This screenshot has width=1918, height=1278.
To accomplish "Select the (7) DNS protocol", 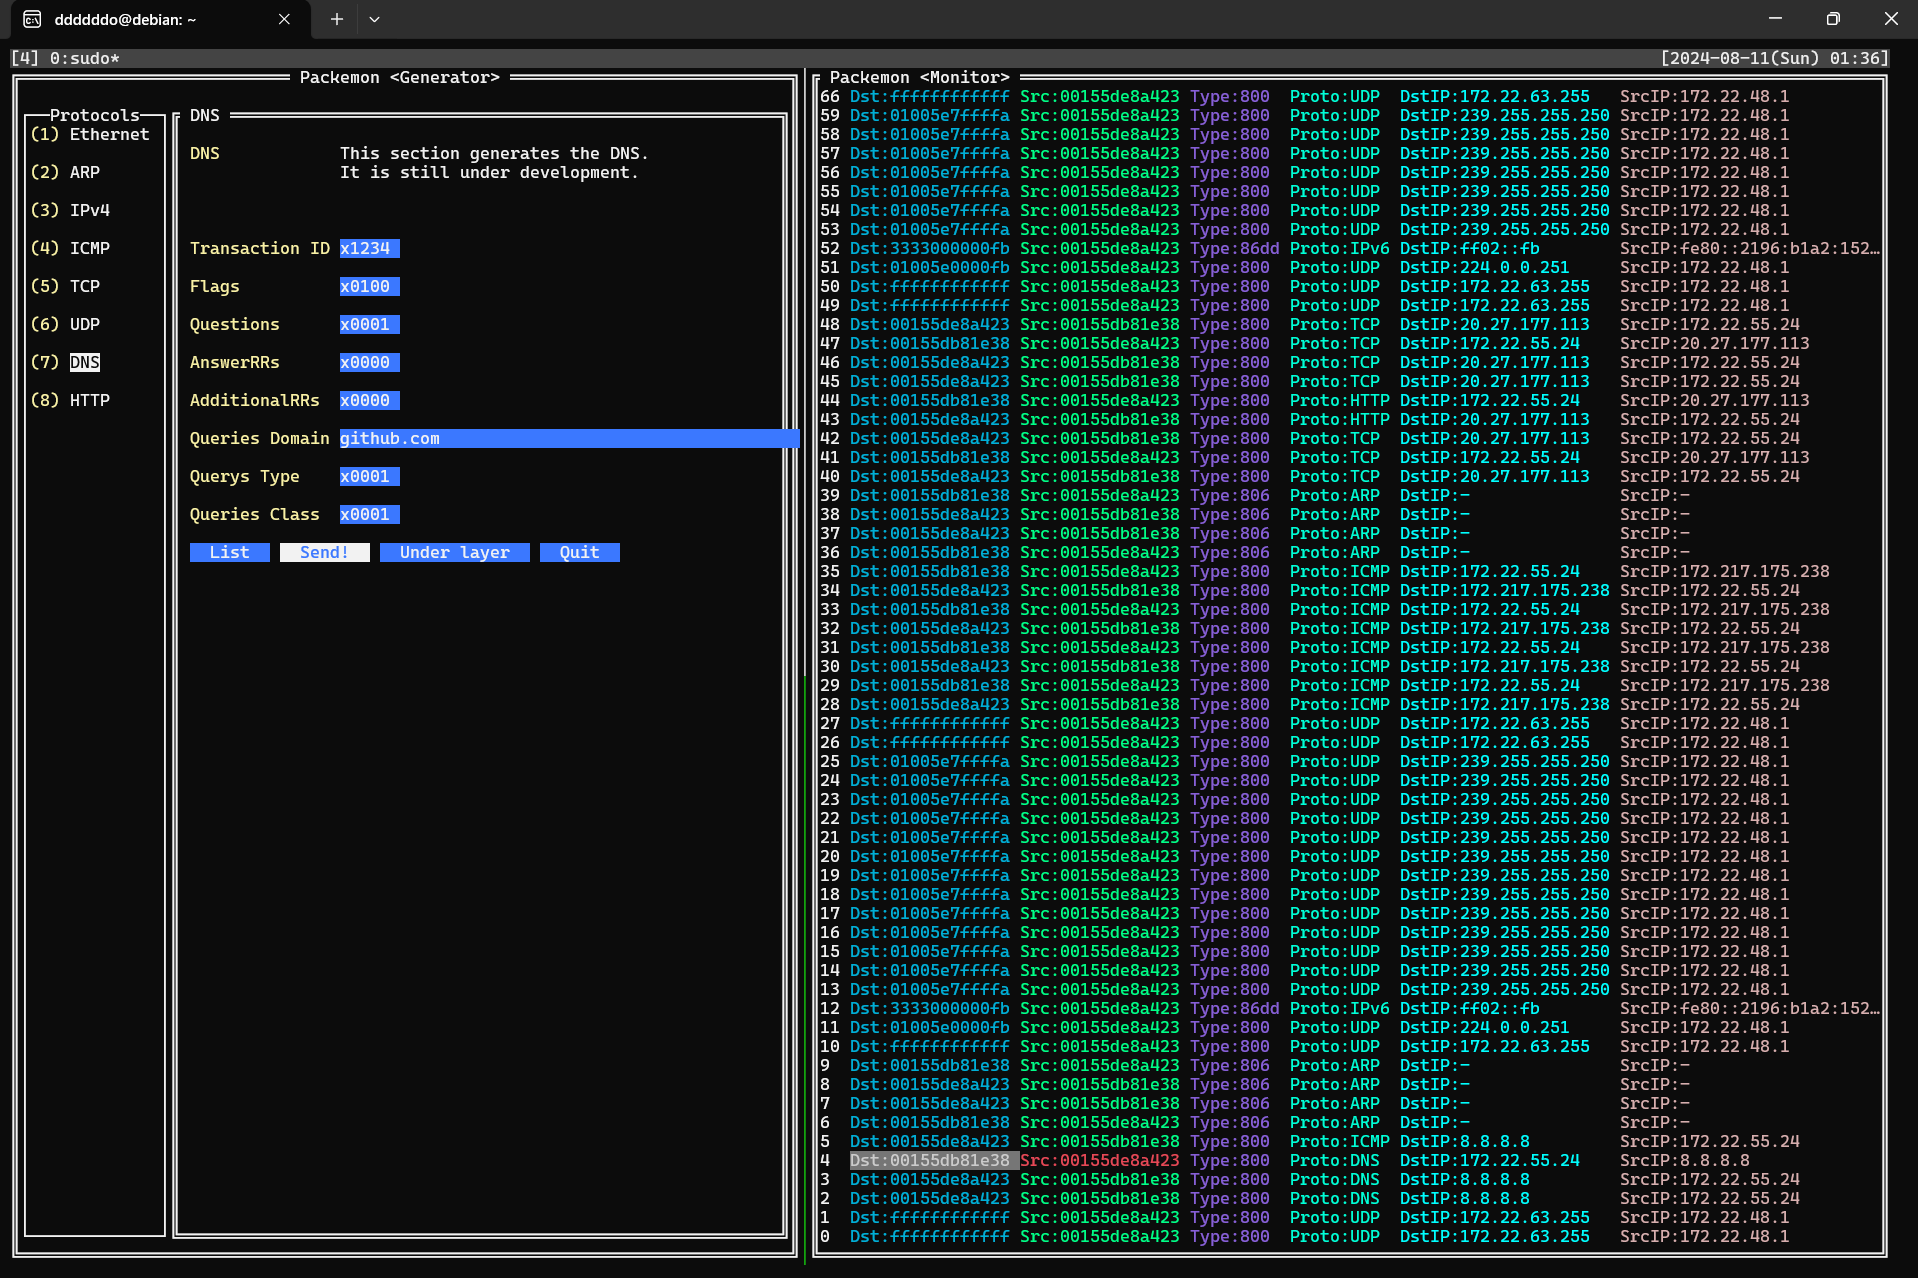I will (x=65, y=362).
